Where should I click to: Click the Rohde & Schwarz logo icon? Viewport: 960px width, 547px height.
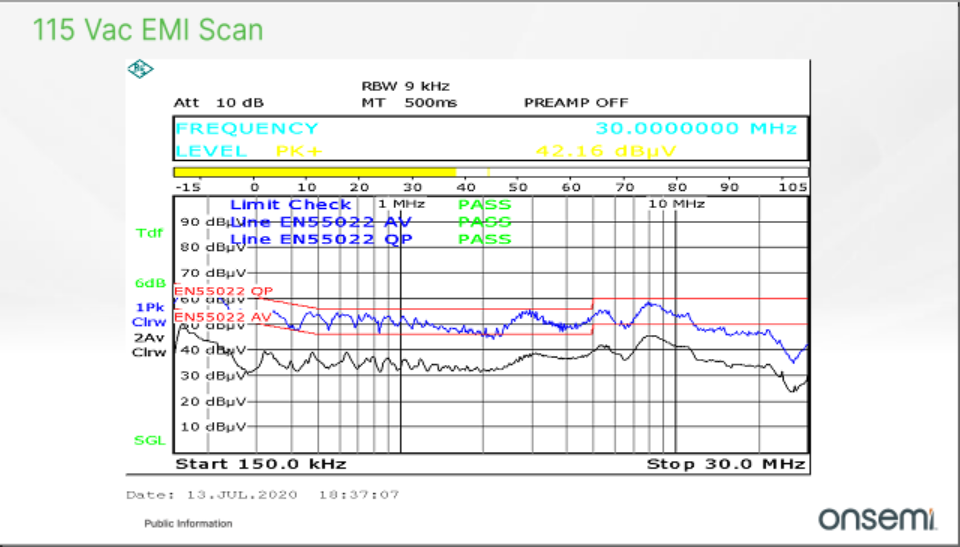pos(139,69)
